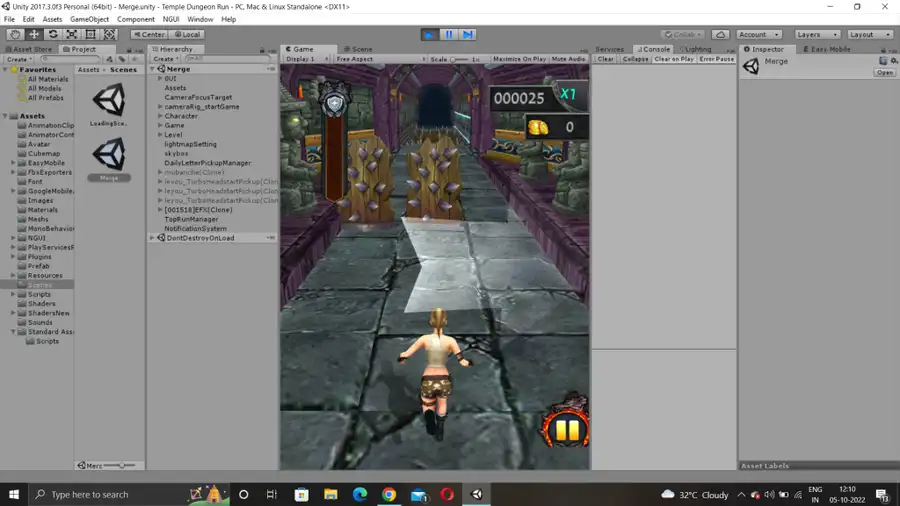Switch to the Lighting tab
The image size is (900, 506).
[696, 49]
